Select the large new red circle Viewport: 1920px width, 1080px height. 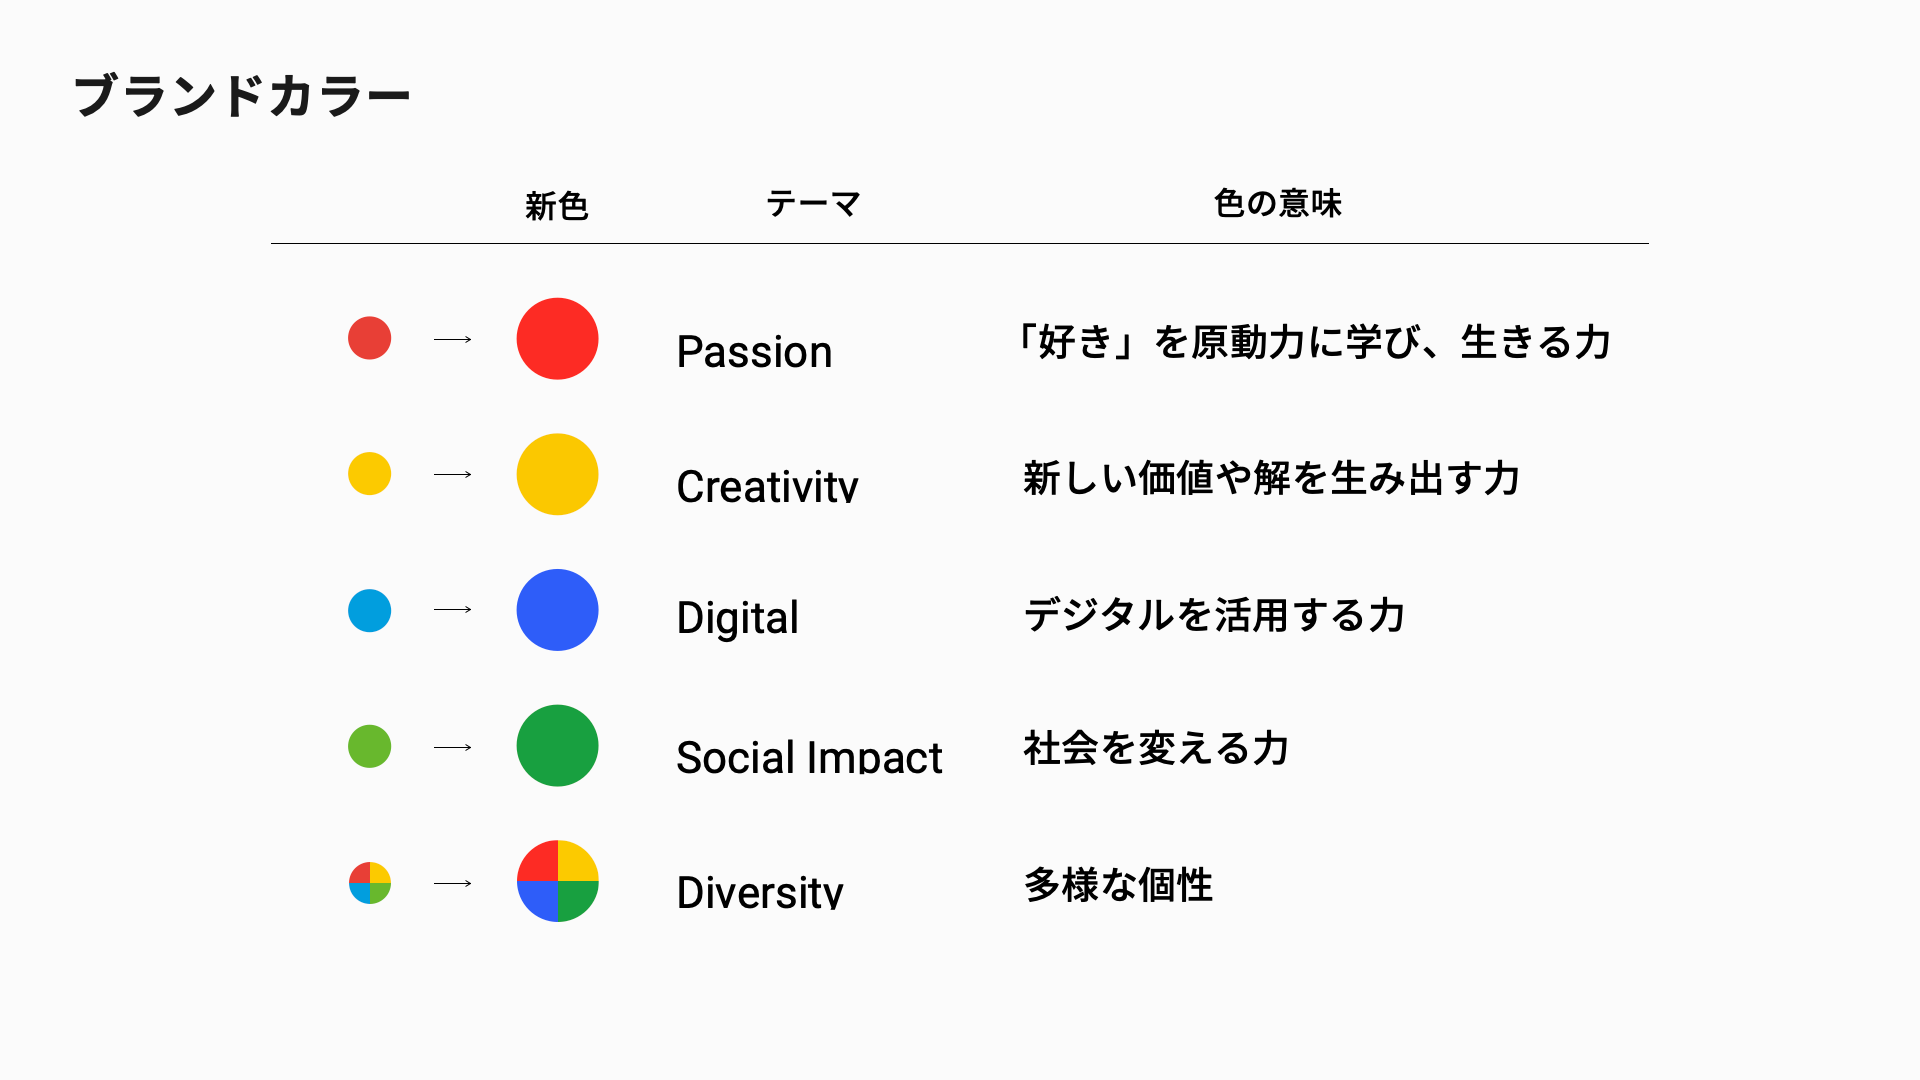point(557,339)
